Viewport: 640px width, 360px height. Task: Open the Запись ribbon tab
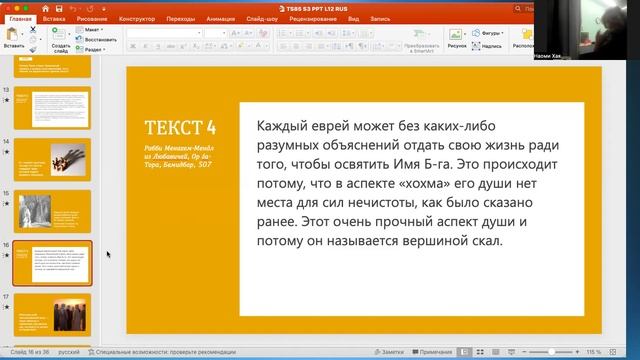tap(380, 19)
